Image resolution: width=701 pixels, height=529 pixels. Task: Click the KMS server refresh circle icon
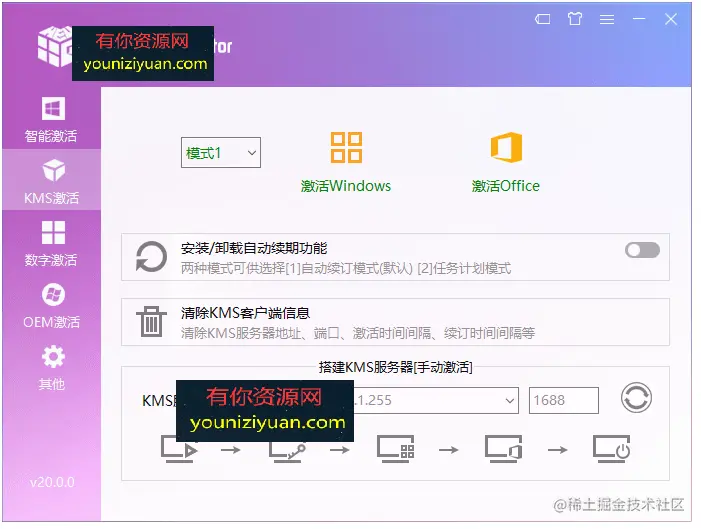[636, 398]
